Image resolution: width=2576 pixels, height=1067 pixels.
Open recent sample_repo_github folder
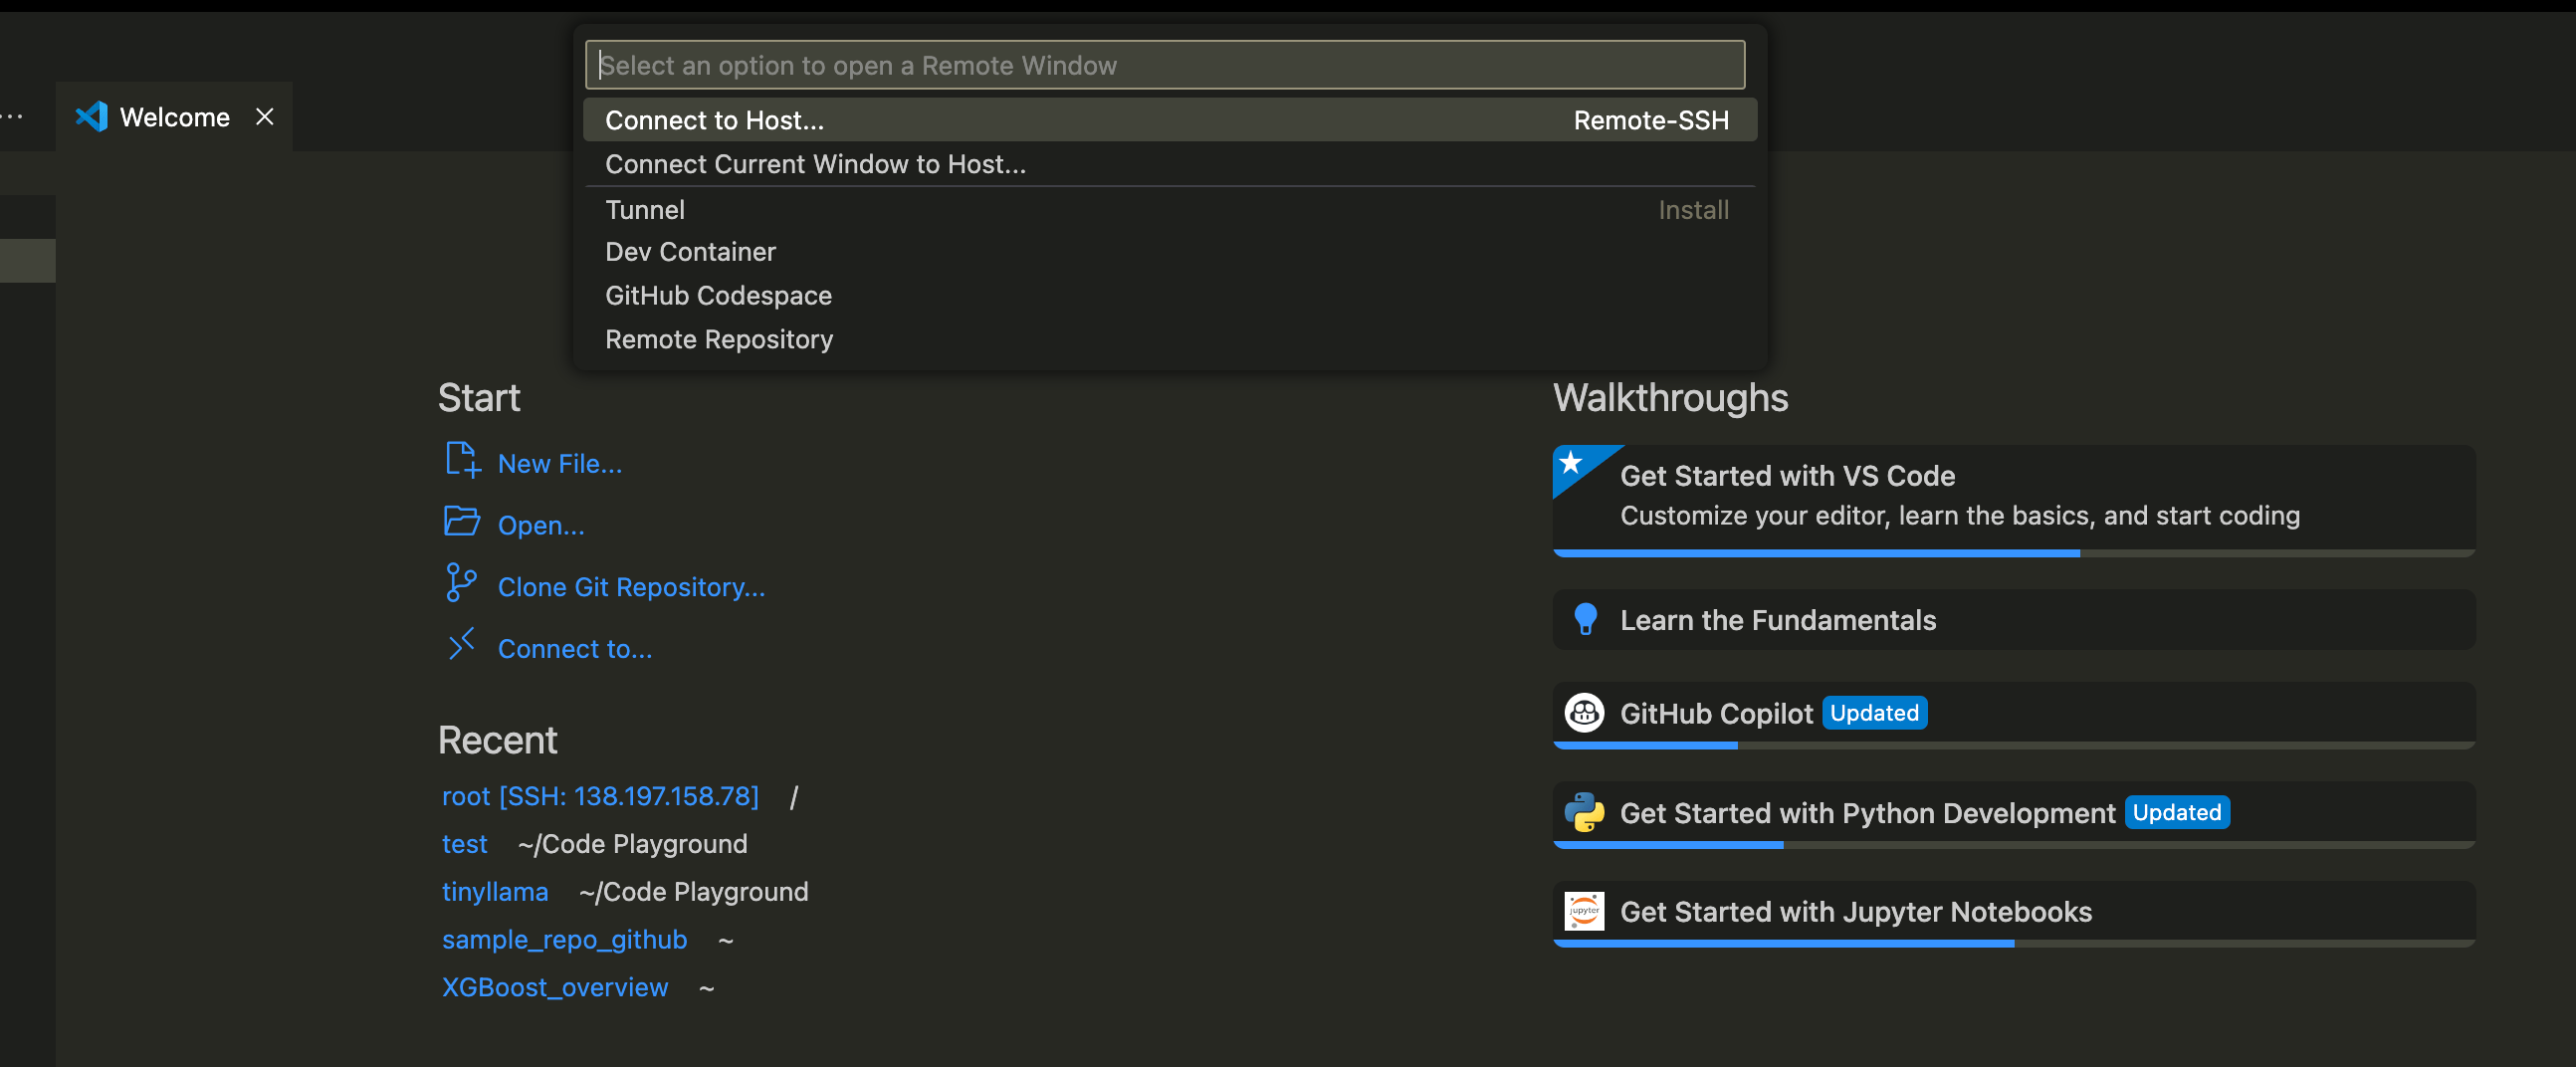(x=564, y=940)
